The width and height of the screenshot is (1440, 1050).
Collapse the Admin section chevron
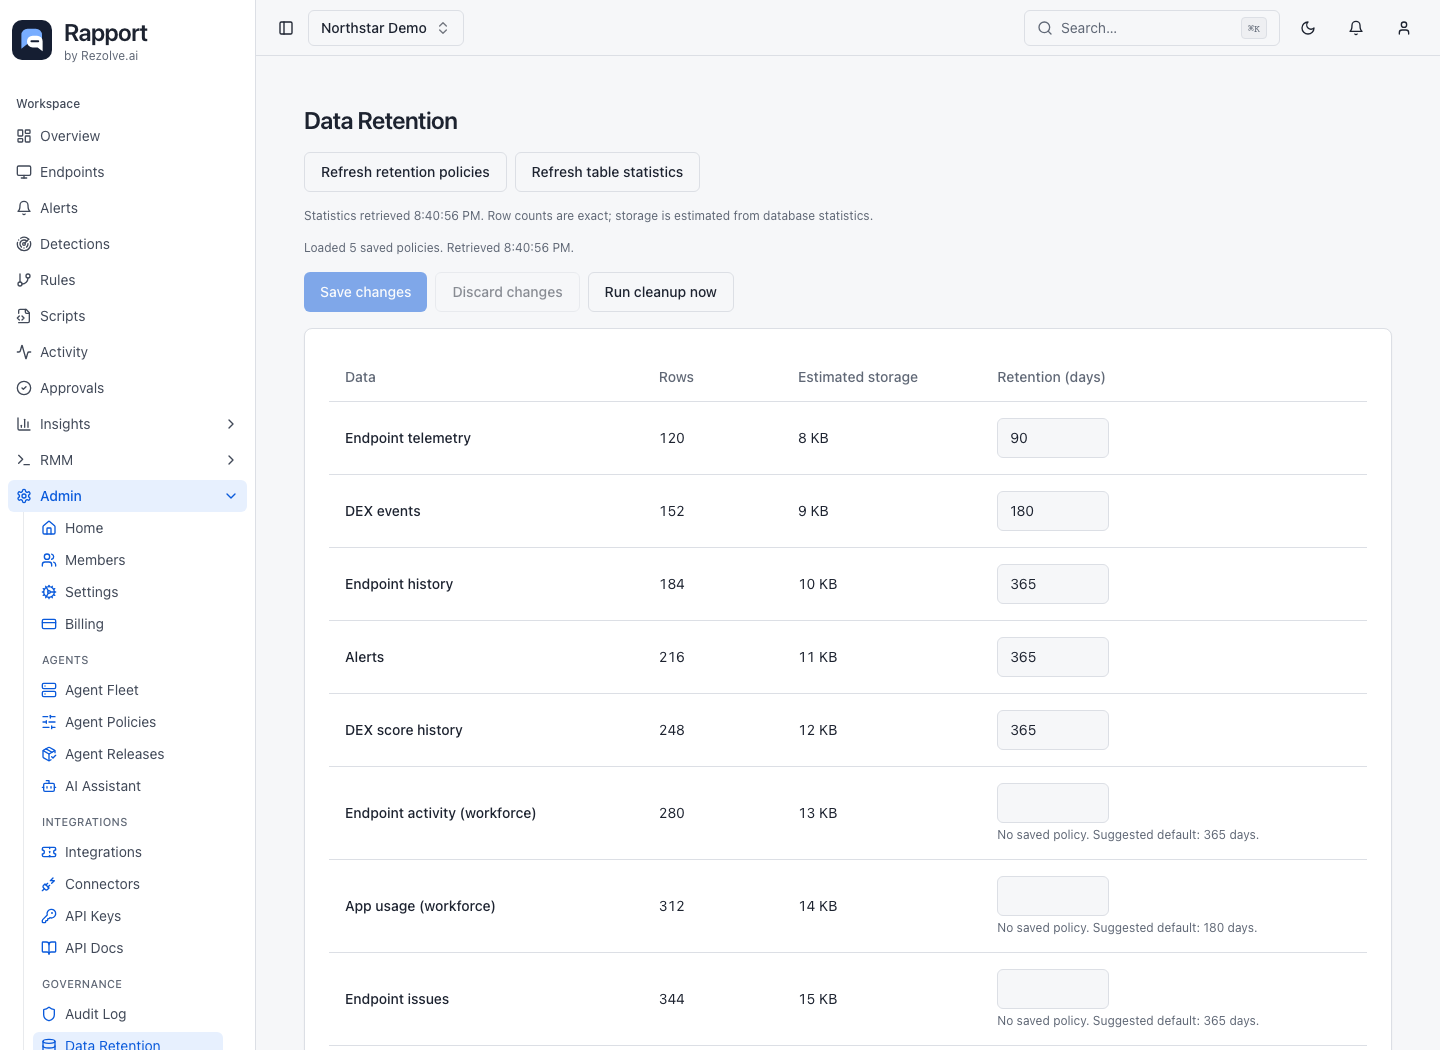click(231, 496)
